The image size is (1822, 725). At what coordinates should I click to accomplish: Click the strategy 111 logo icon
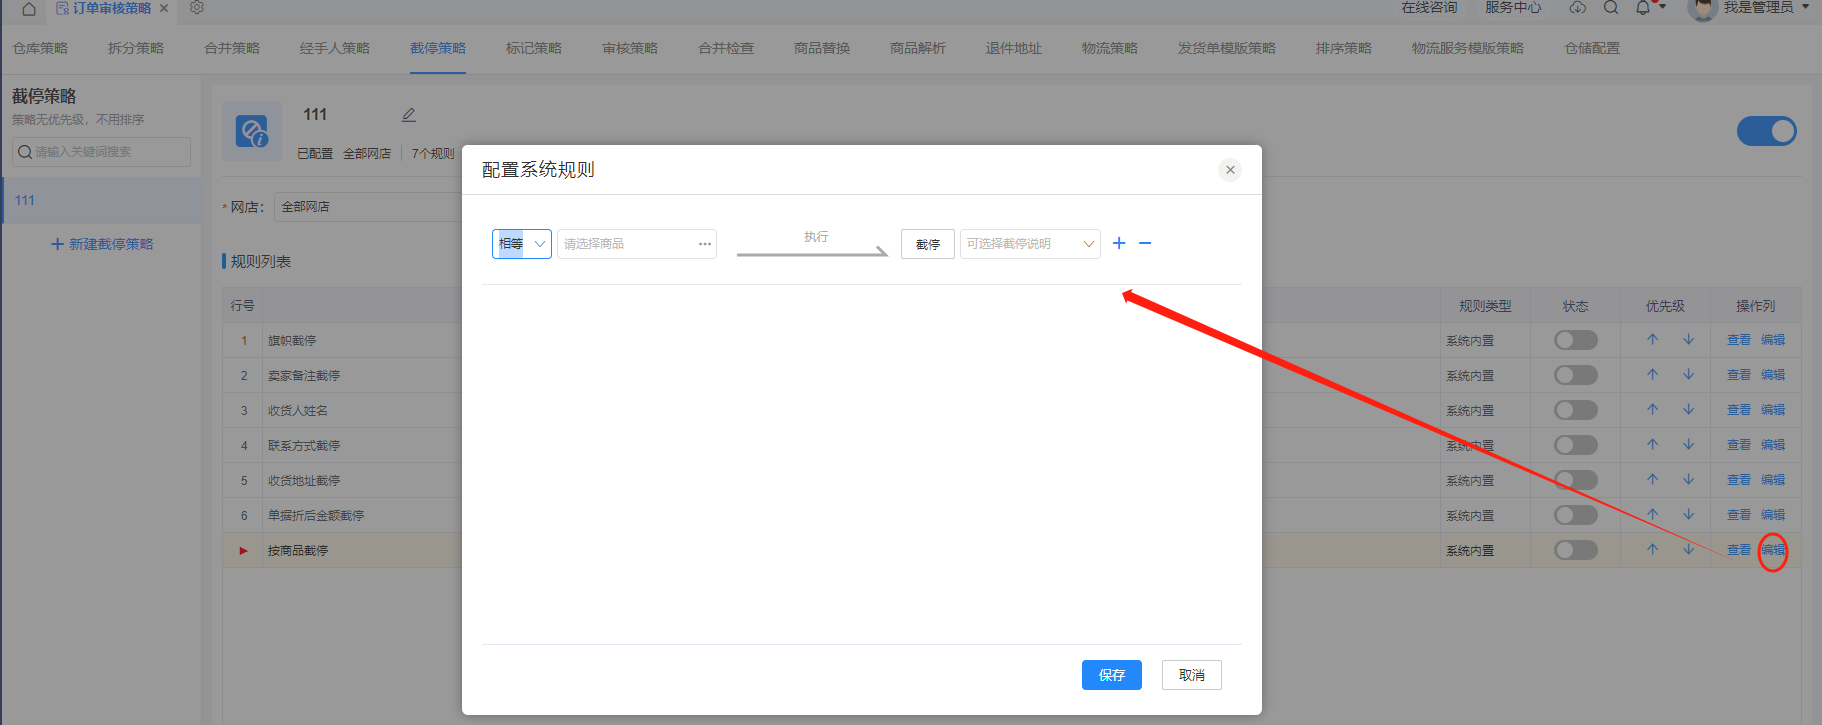click(x=251, y=131)
